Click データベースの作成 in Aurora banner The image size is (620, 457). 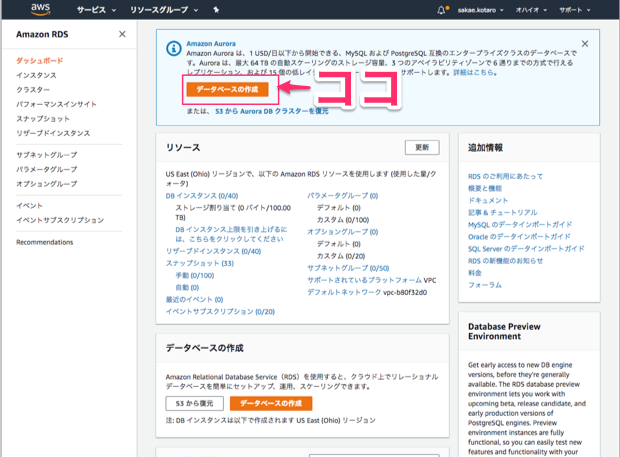(x=227, y=89)
